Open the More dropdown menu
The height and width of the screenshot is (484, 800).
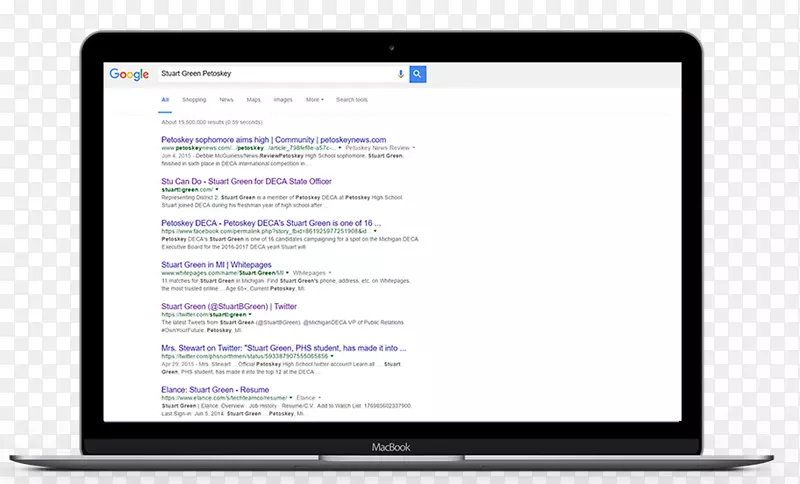tap(314, 100)
